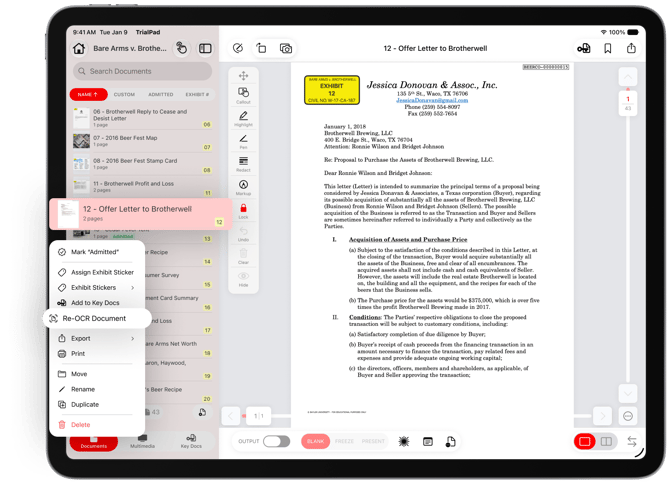Go to next page arrow
This screenshot has height=485, width=670.
coord(602,416)
